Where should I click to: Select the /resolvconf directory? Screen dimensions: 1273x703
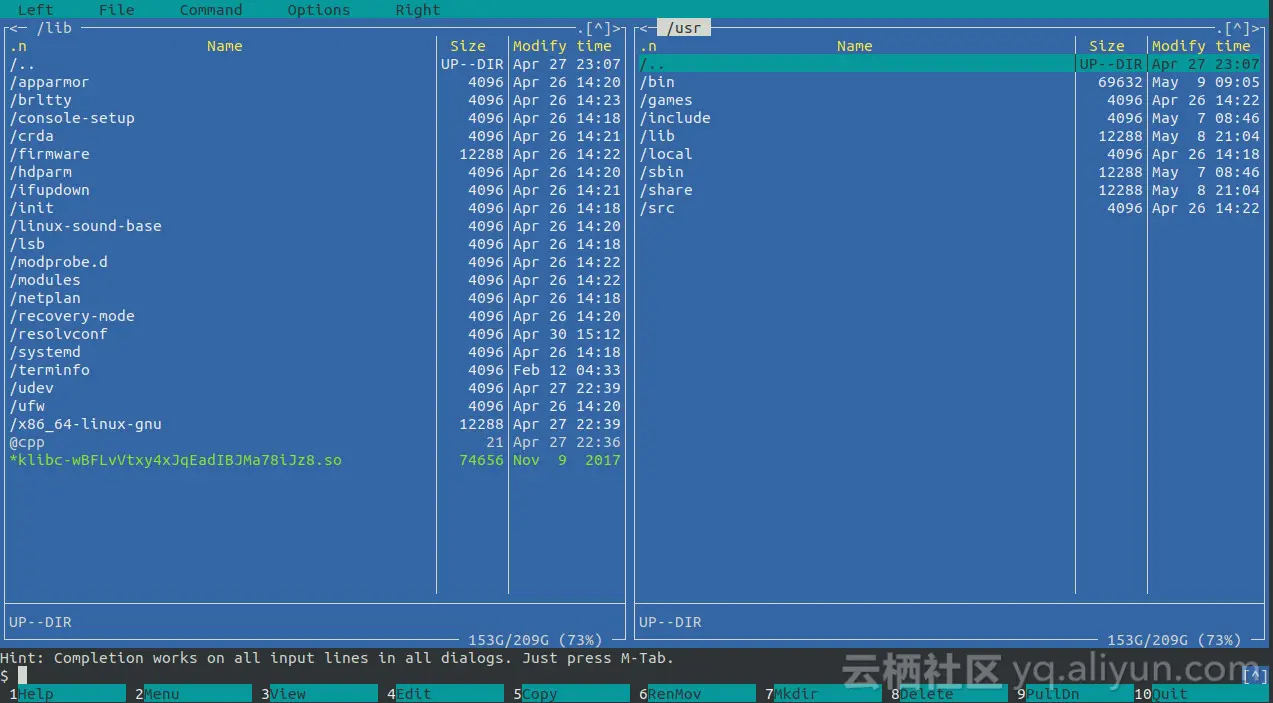pos(315,334)
